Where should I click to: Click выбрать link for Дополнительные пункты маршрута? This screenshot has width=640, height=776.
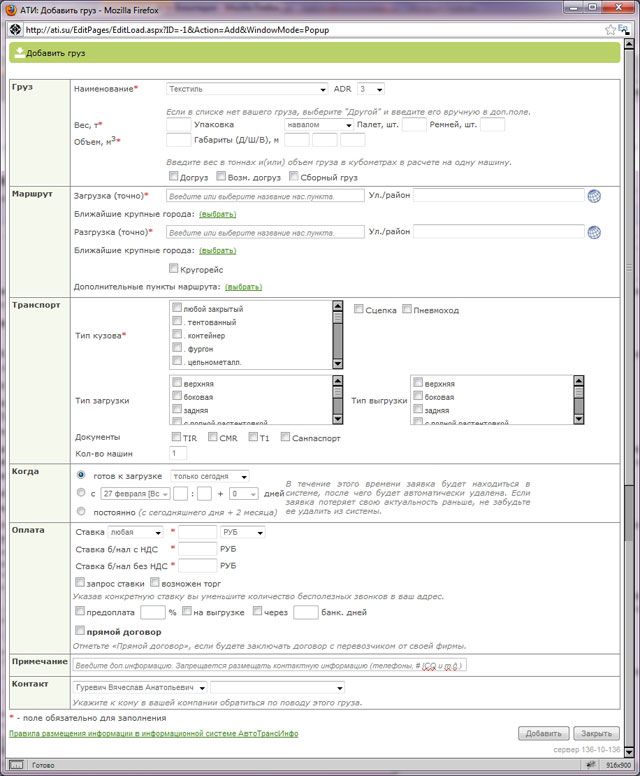pos(244,287)
